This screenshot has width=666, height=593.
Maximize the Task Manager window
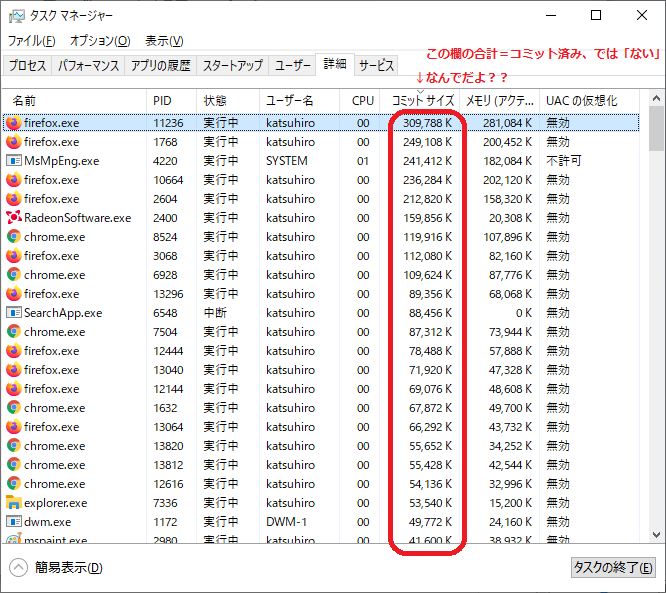[x=596, y=15]
